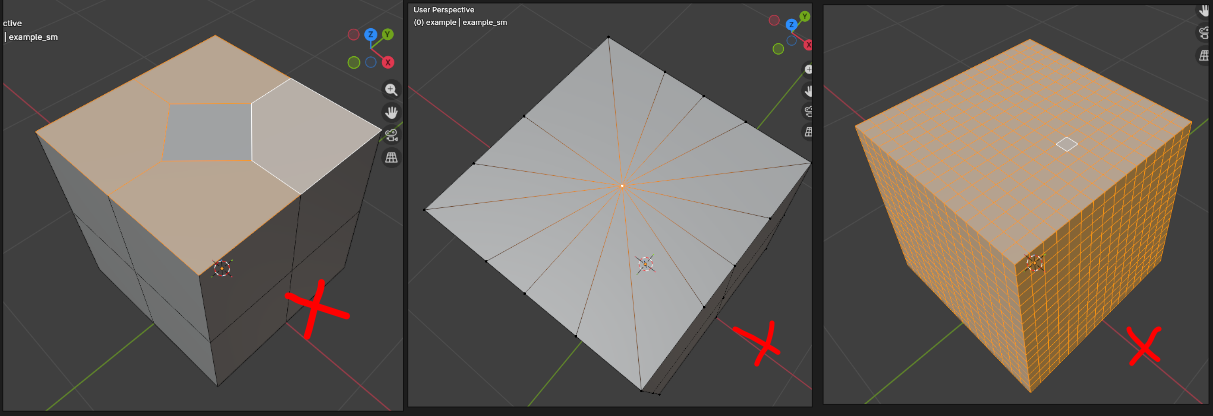1213x416 pixels.
Task: Select the center vertex of the fan mesh
Action: tap(622, 186)
